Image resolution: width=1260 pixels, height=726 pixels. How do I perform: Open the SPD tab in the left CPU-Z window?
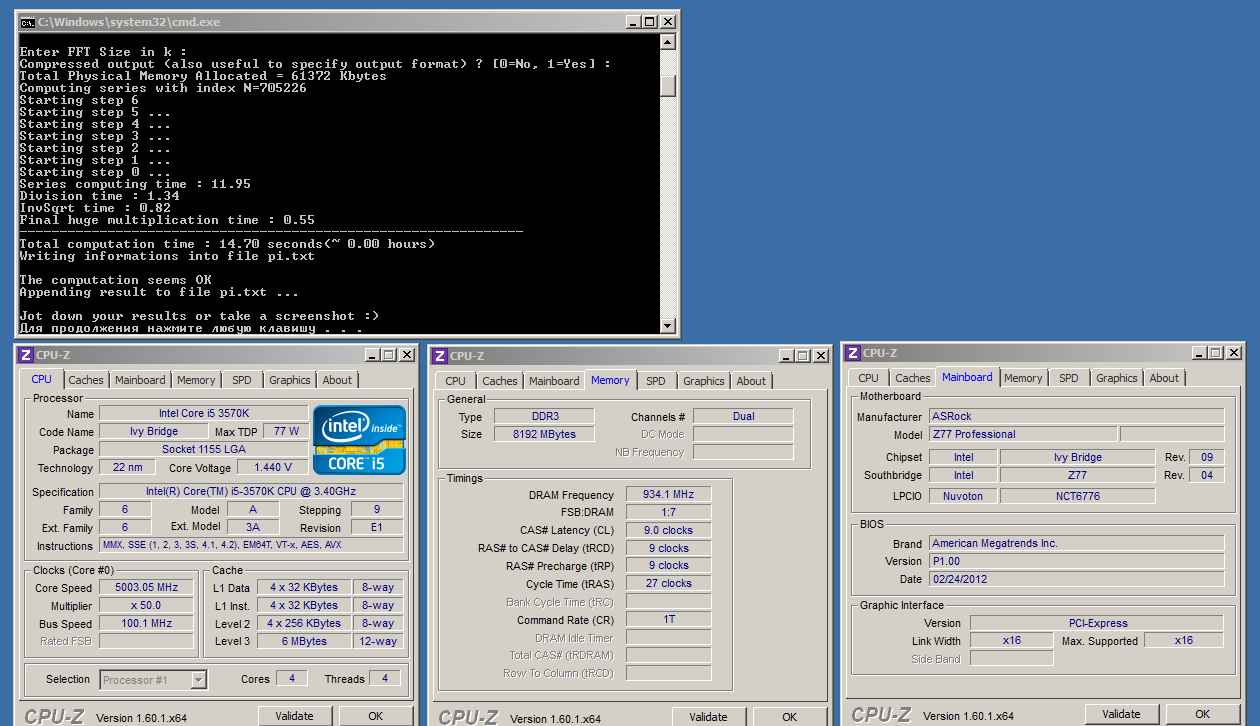coord(242,380)
